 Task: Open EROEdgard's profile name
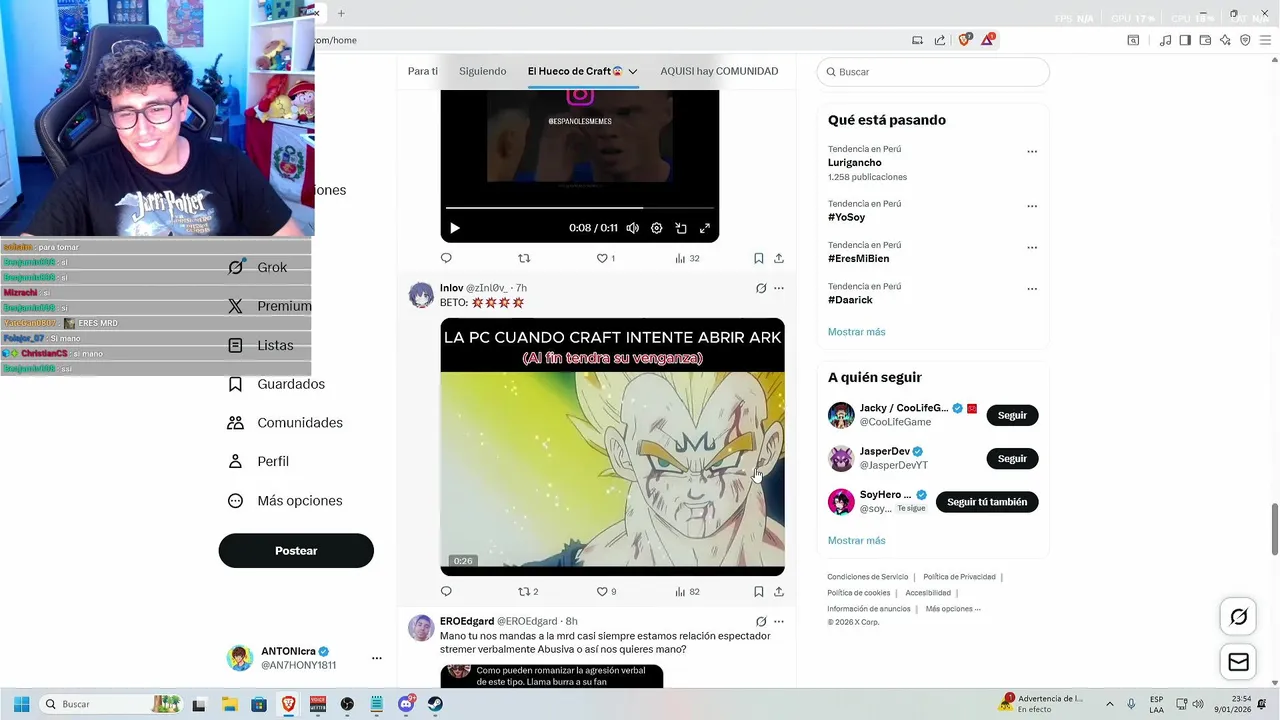[x=467, y=621]
